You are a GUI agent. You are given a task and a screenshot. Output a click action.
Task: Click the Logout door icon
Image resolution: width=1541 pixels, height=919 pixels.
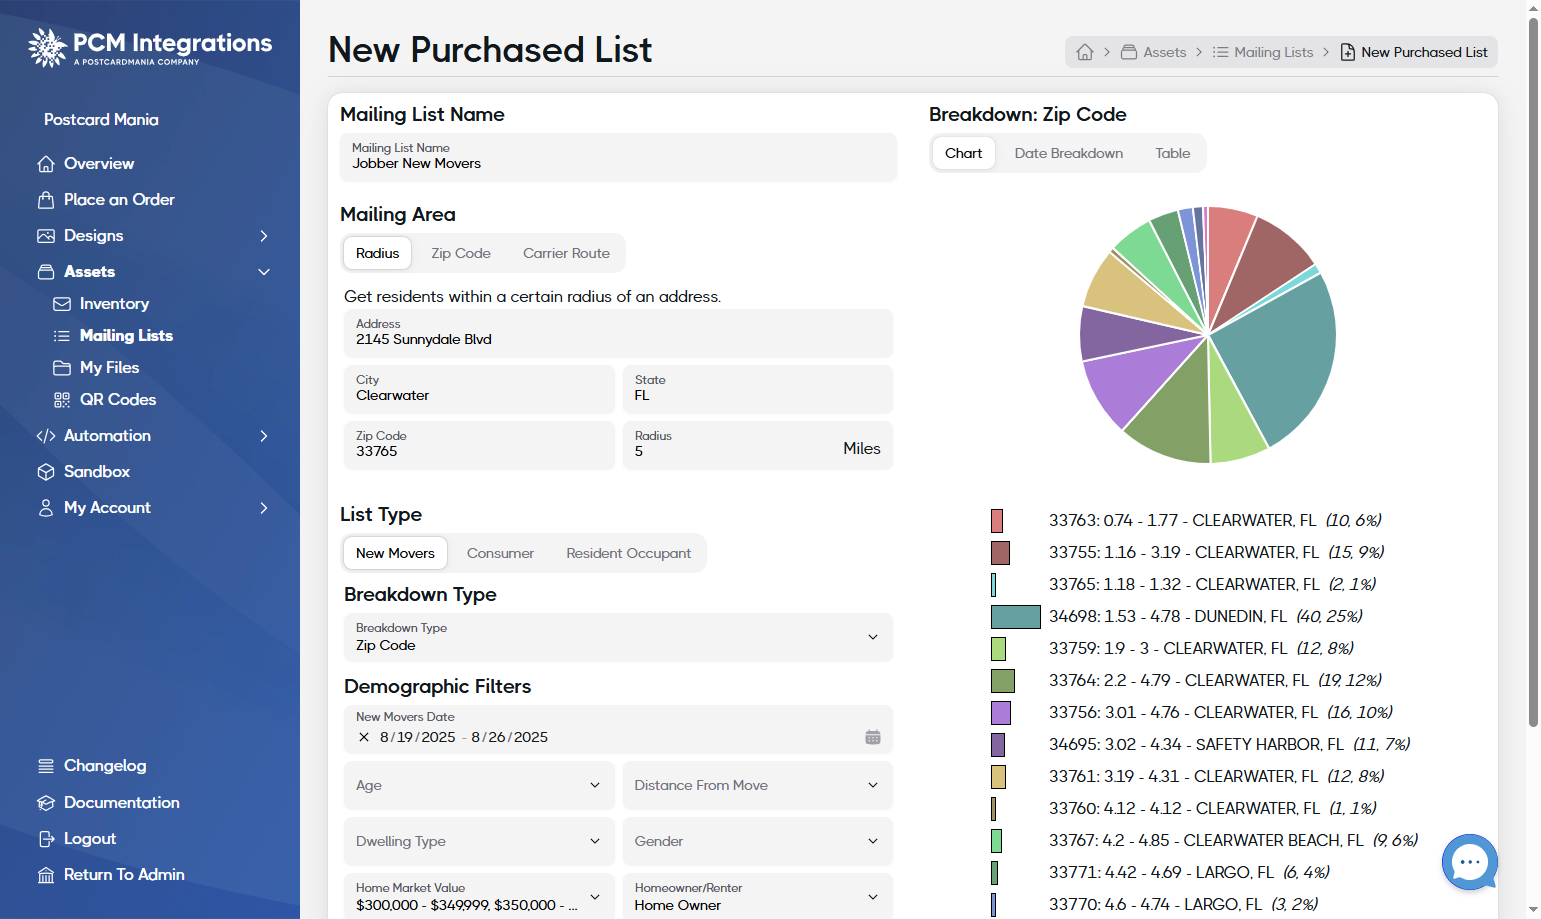[x=46, y=839]
